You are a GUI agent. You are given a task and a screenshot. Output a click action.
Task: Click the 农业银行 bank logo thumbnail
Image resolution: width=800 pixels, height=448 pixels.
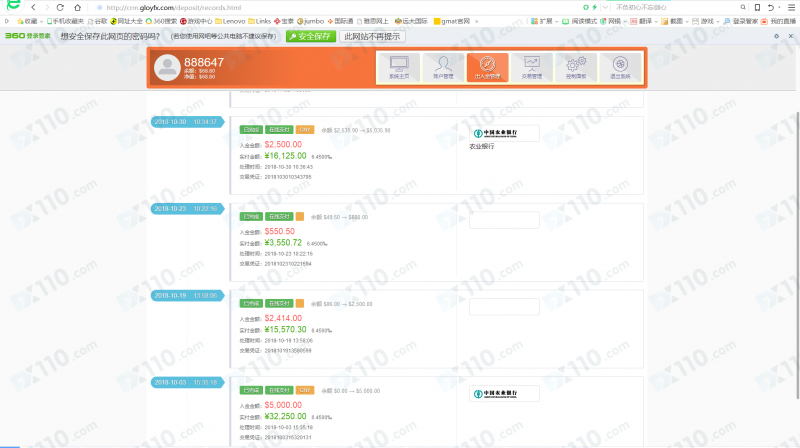(x=503, y=133)
